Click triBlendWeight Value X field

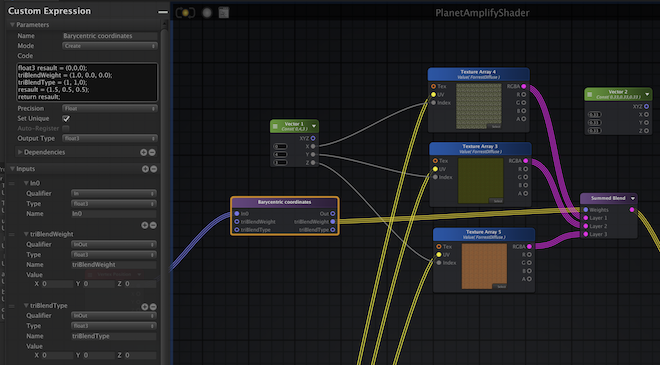coord(57,284)
